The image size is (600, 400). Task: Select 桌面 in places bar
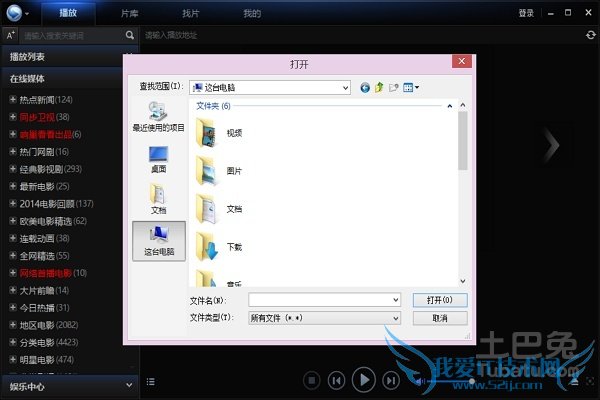point(158,159)
